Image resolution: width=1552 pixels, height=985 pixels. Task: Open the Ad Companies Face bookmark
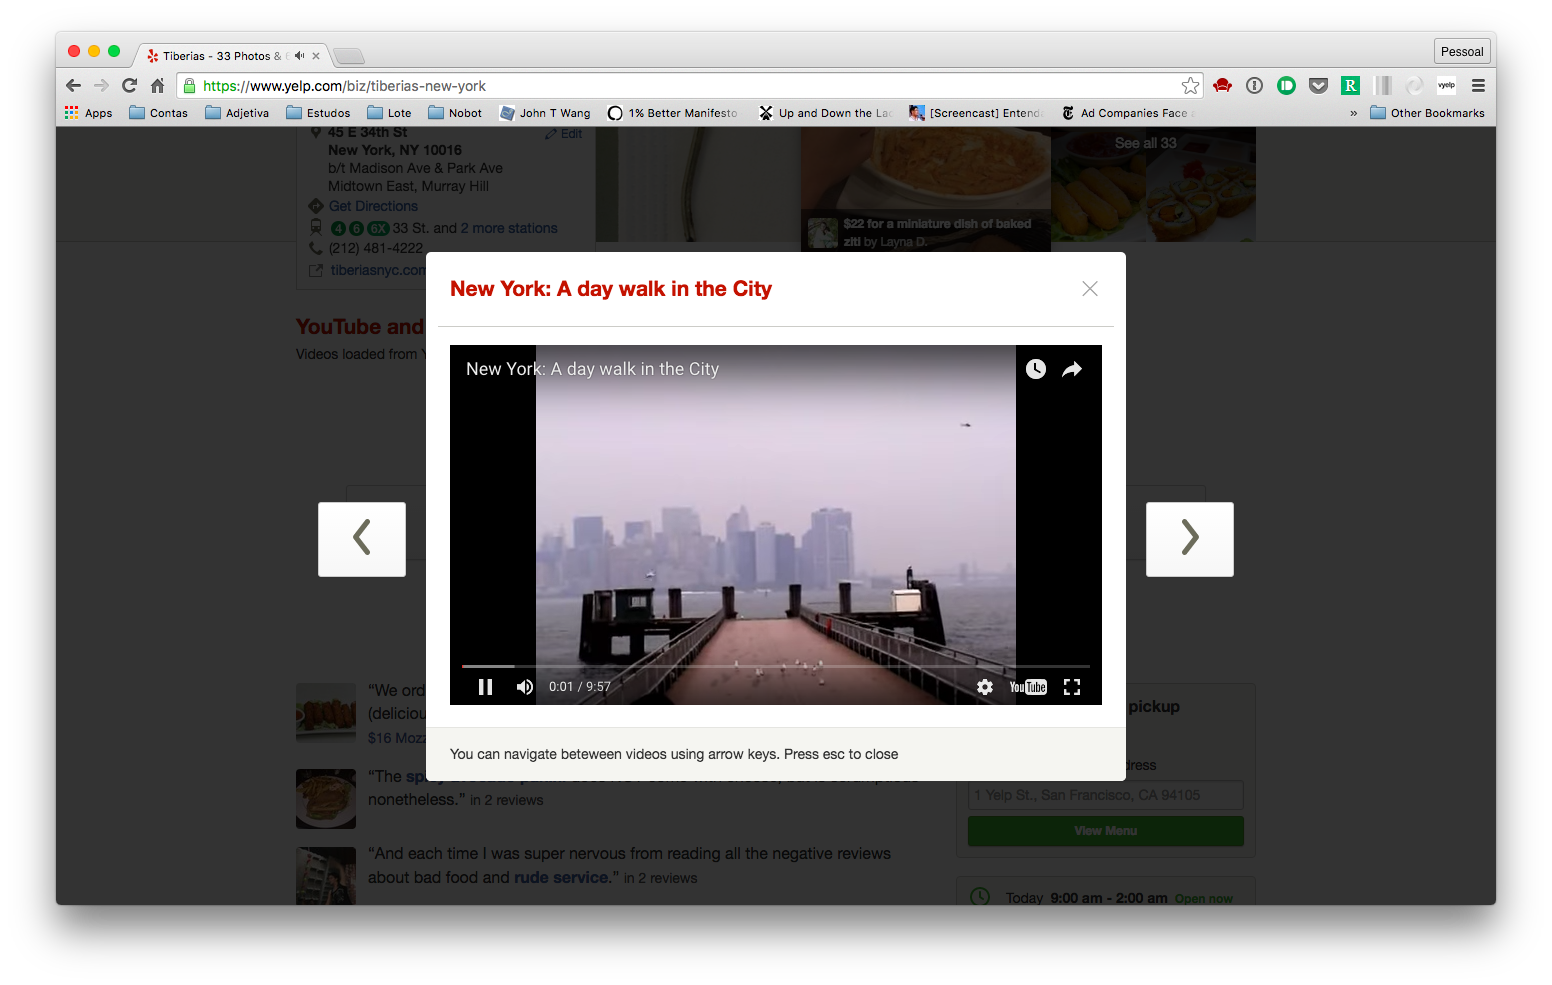[x=1128, y=113]
